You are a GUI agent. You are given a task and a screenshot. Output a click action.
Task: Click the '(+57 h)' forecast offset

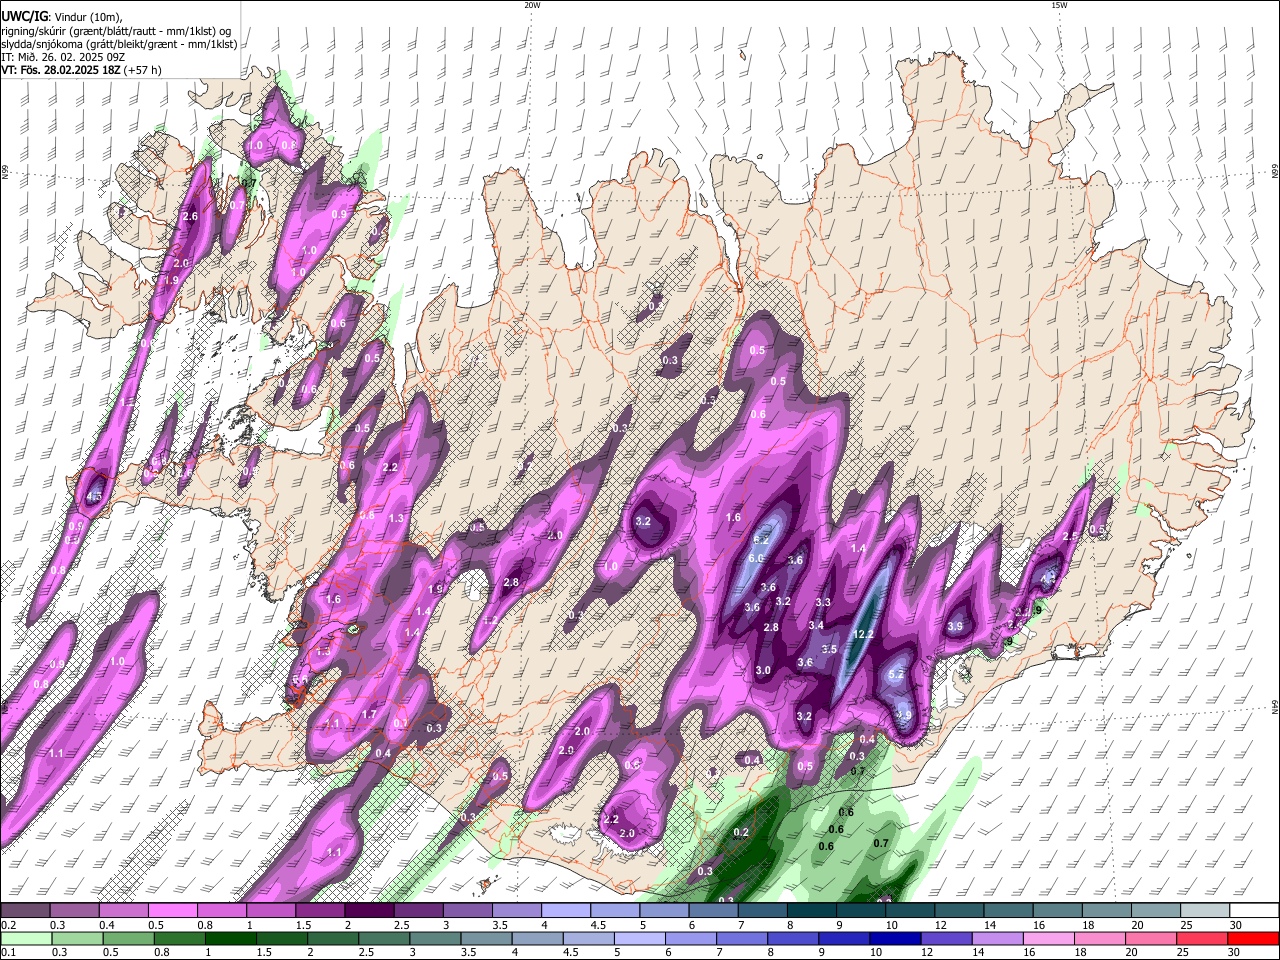click(144, 70)
